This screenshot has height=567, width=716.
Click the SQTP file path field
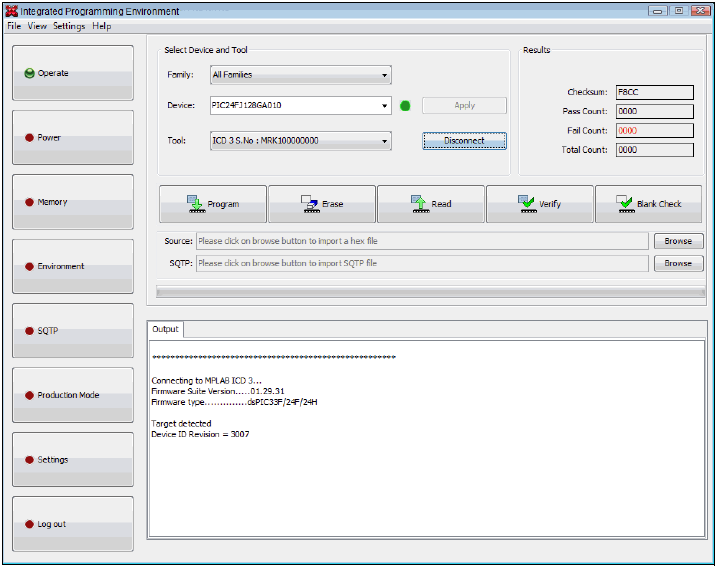click(421, 263)
